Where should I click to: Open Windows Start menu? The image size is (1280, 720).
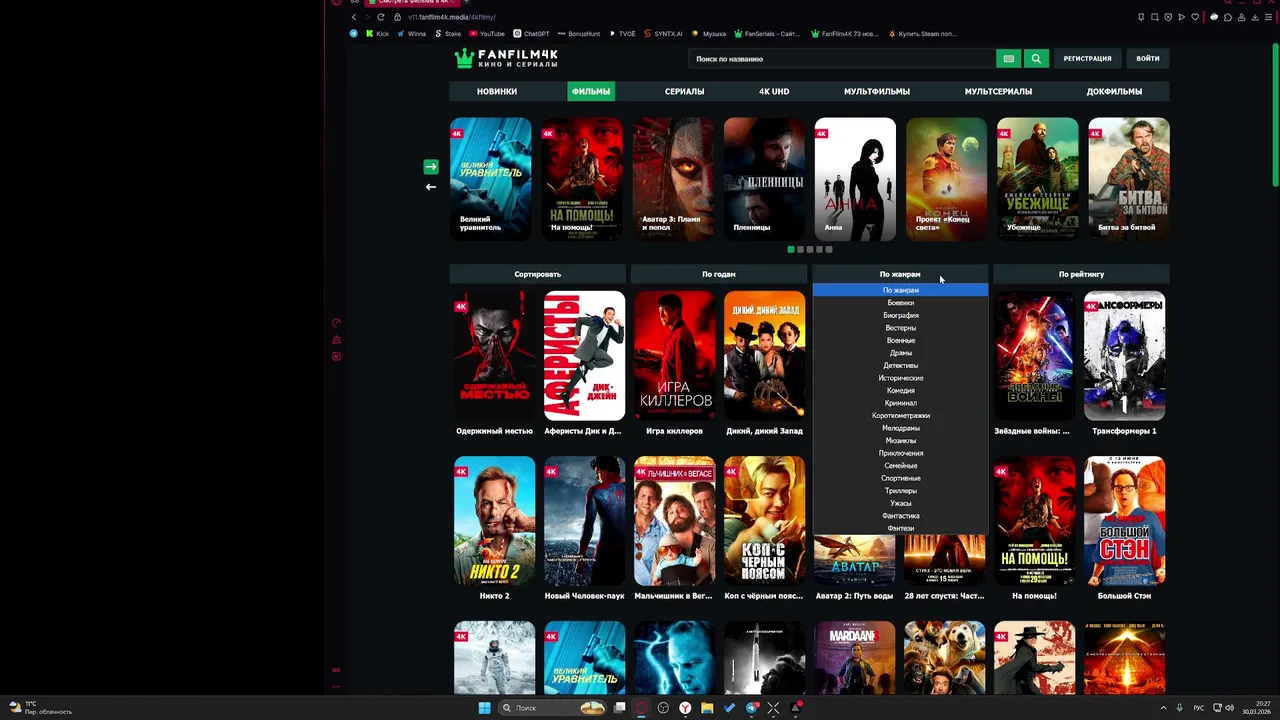(x=485, y=708)
